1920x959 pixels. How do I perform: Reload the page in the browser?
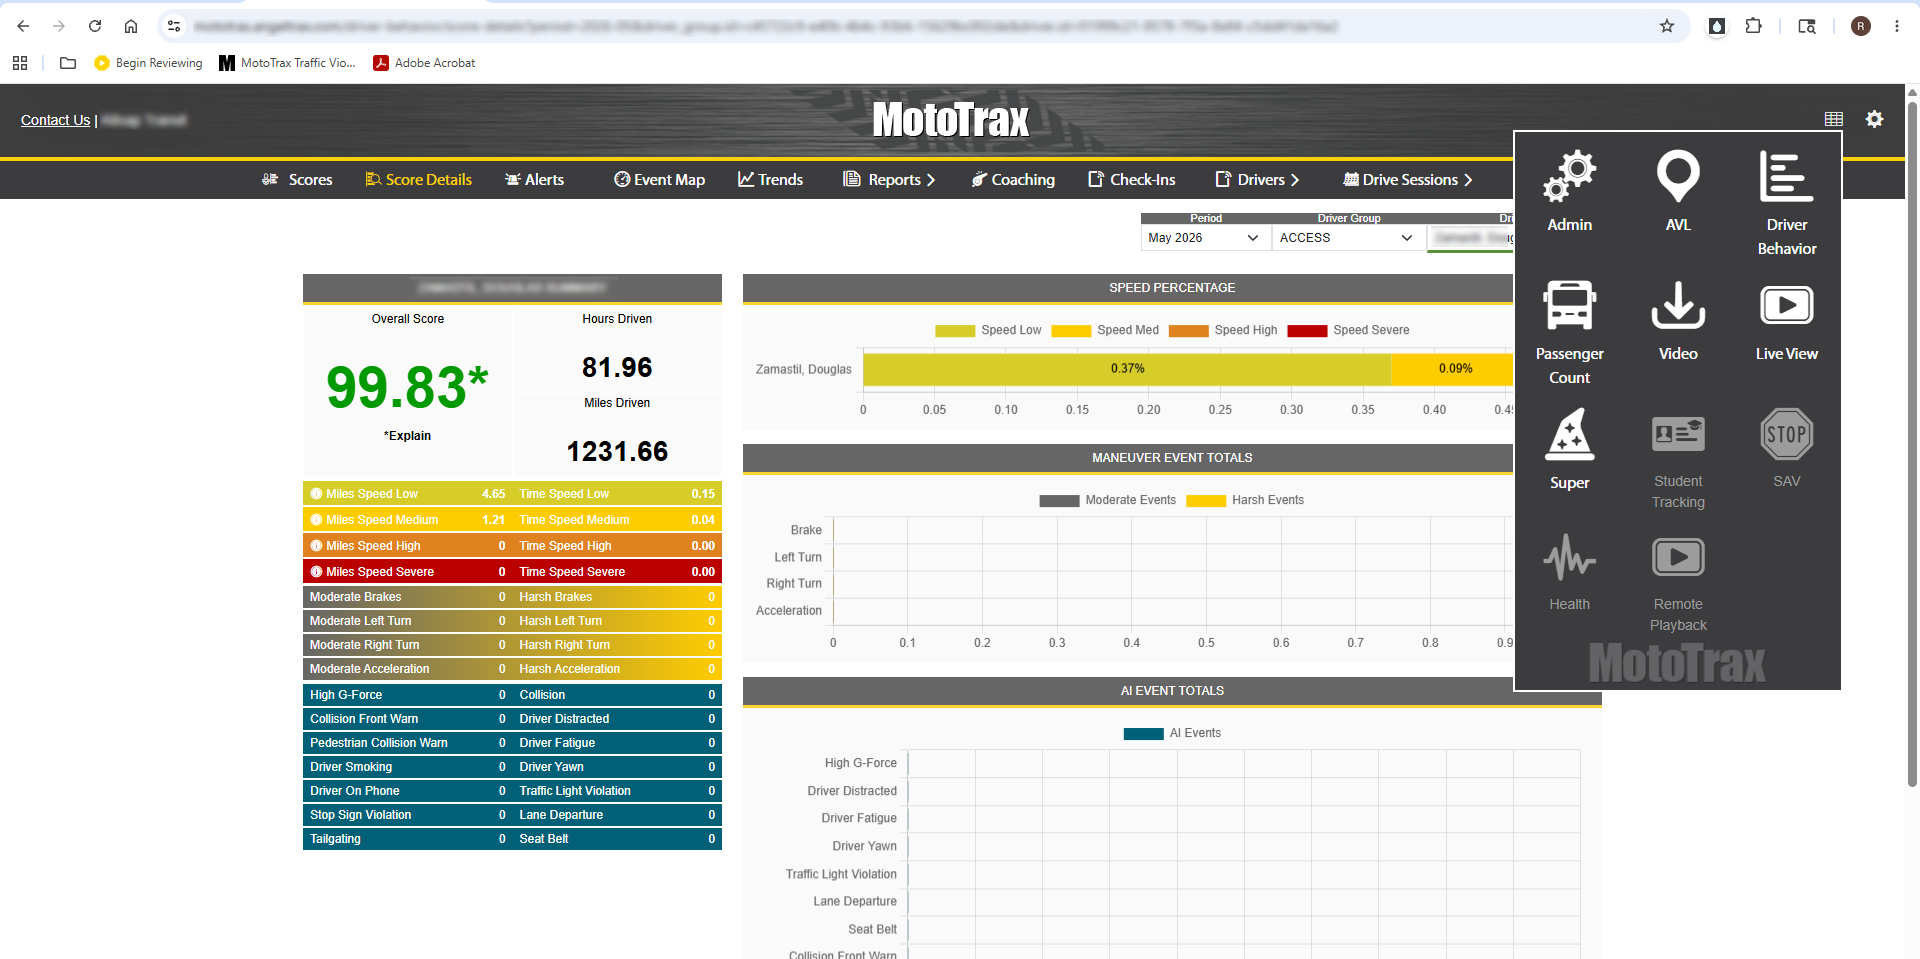[95, 26]
